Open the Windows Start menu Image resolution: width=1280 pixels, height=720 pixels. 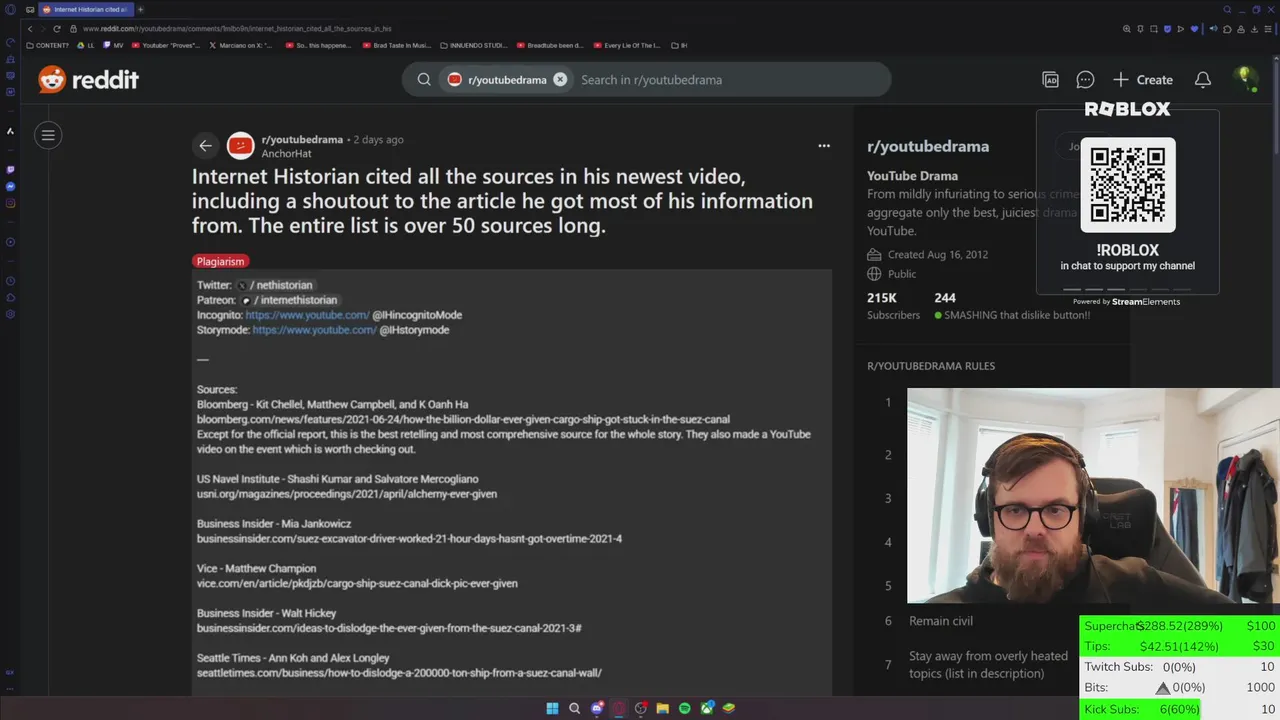pyautogui.click(x=552, y=708)
